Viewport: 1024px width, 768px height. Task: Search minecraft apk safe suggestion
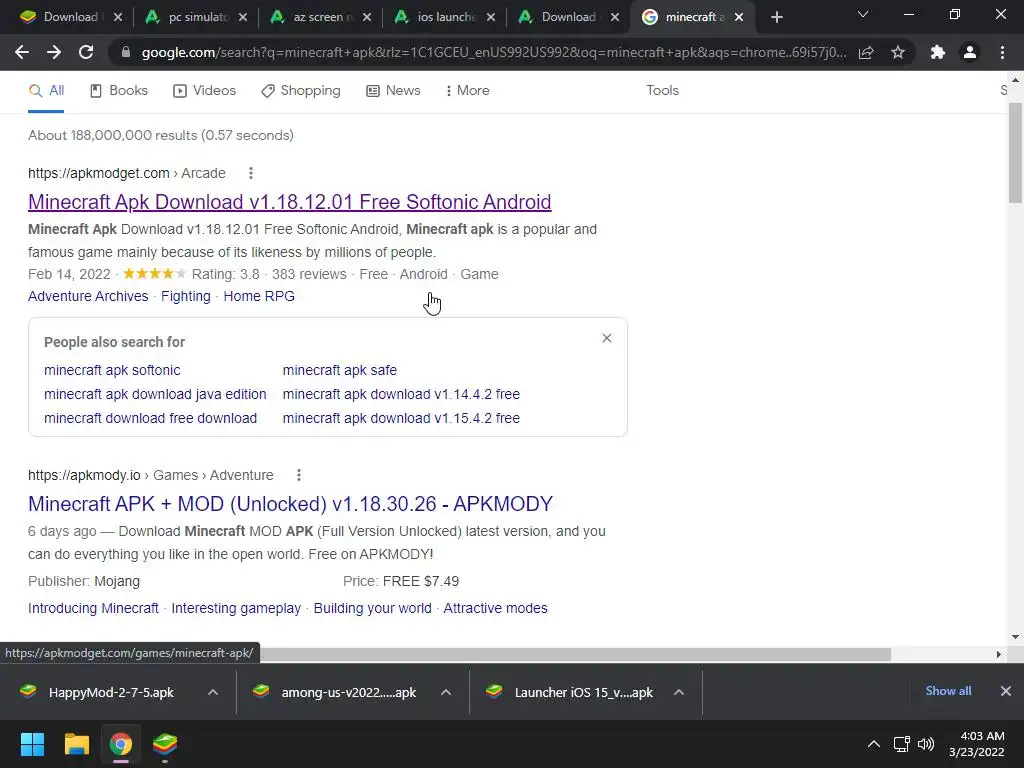pyautogui.click(x=340, y=370)
